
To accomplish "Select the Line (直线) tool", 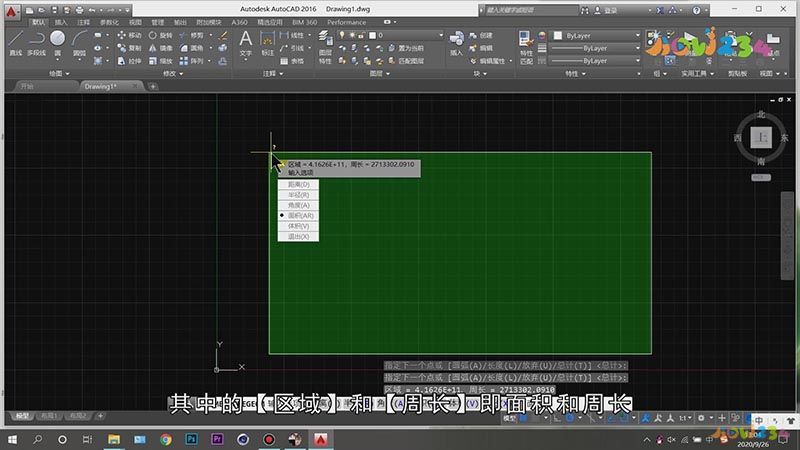I will coord(15,43).
